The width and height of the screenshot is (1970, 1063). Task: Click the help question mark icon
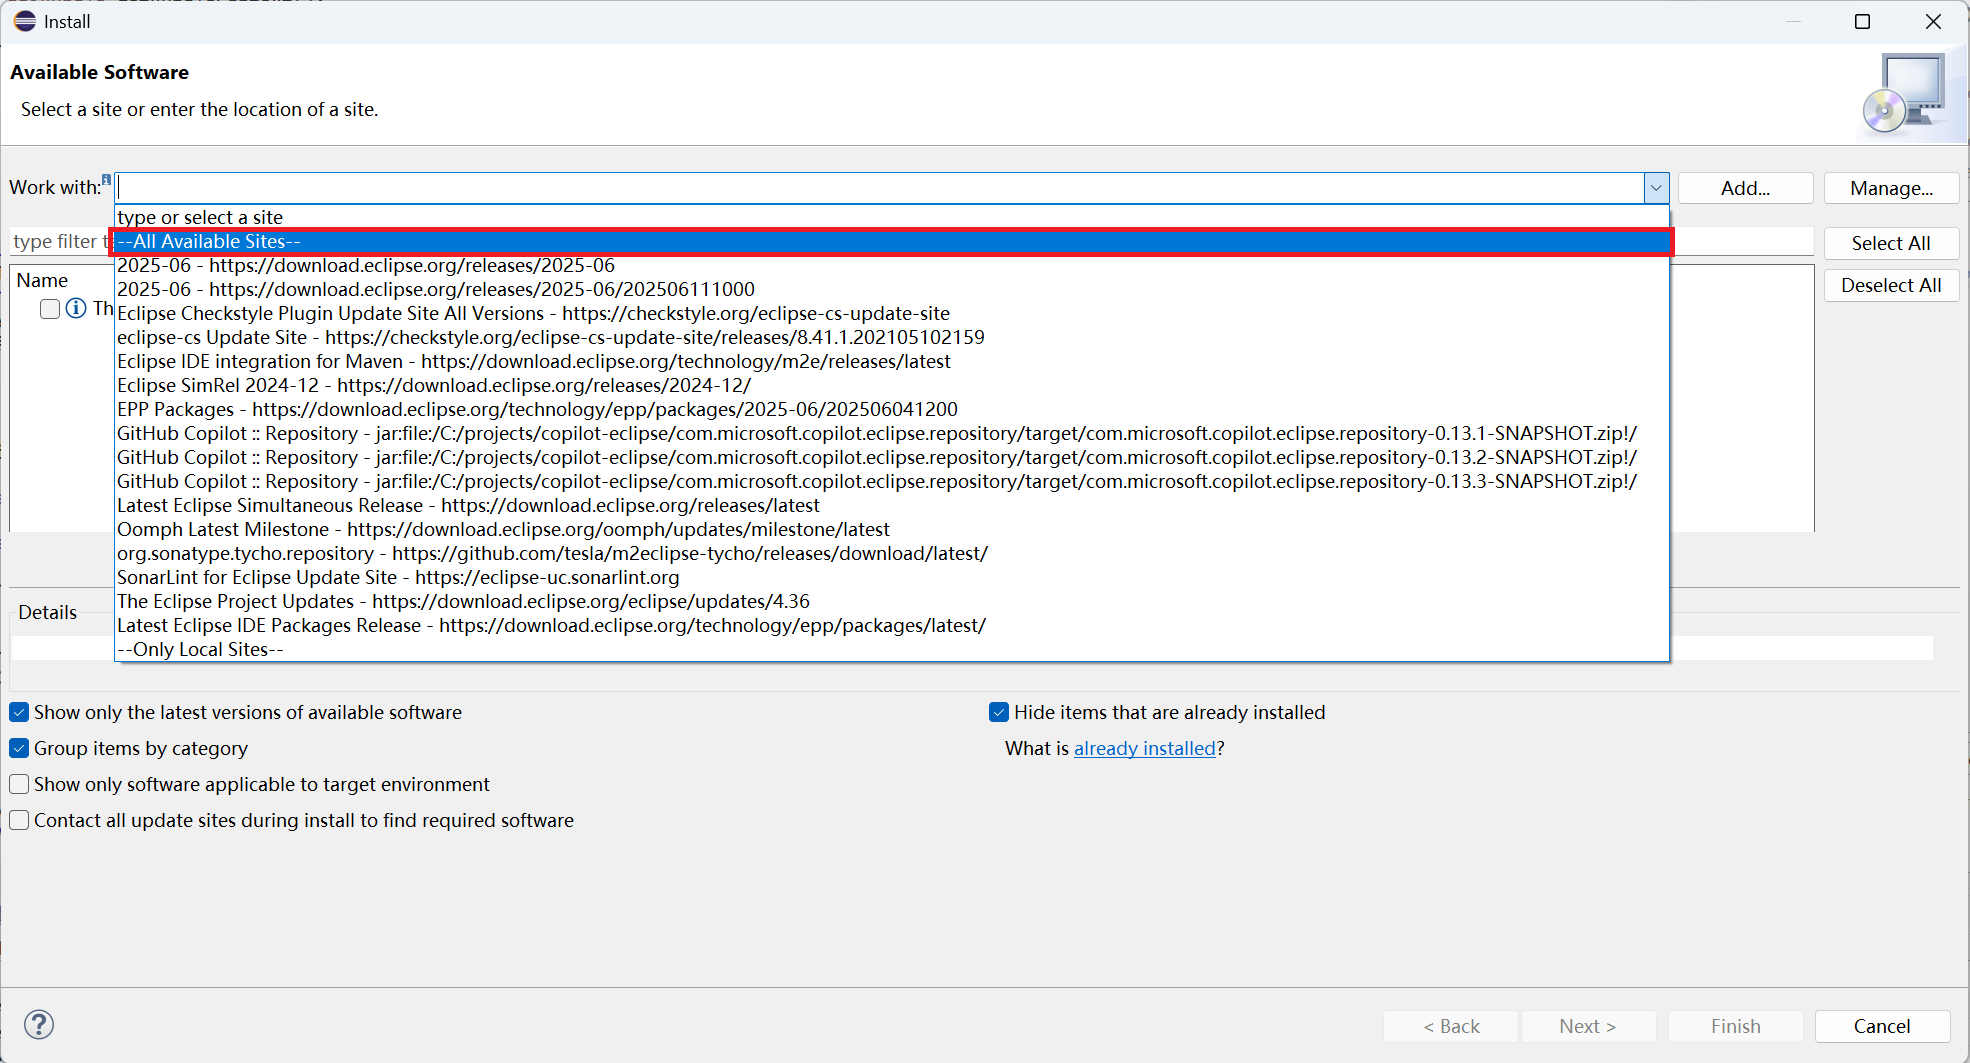(x=39, y=1024)
